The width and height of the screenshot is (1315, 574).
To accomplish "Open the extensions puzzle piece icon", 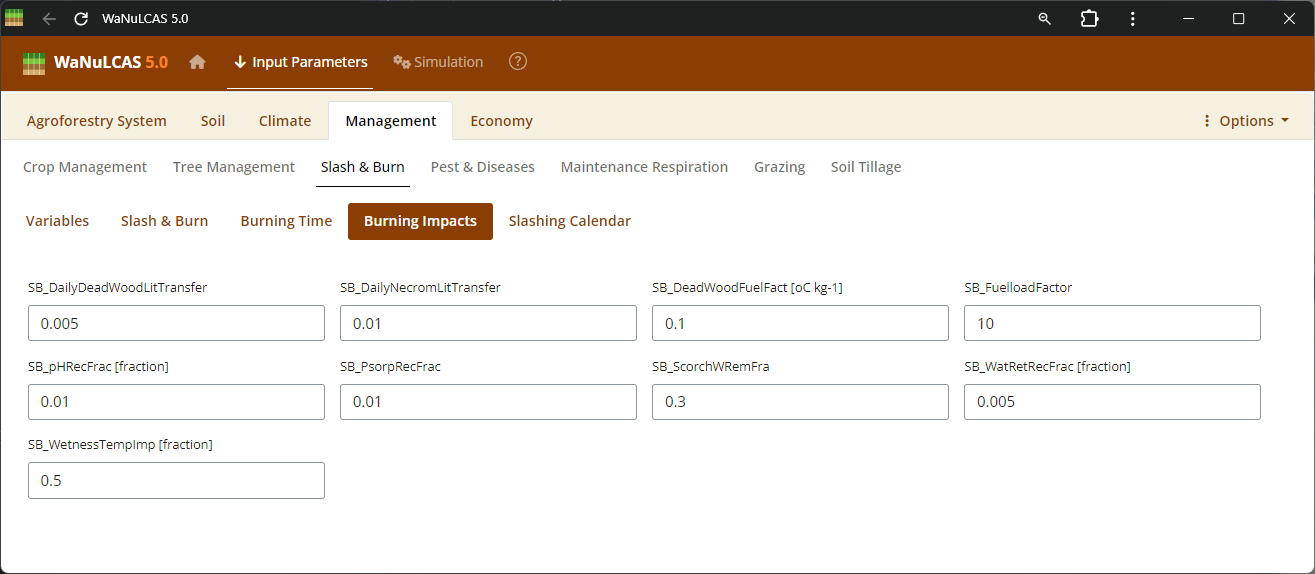I will click(1089, 19).
